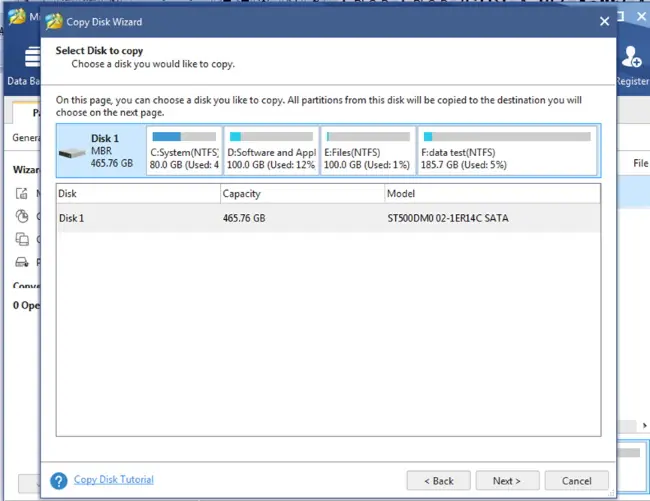Image resolution: width=650 pixels, height=501 pixels.
Task: Select the Disk 1 drive icon
Action: [72, 153]
